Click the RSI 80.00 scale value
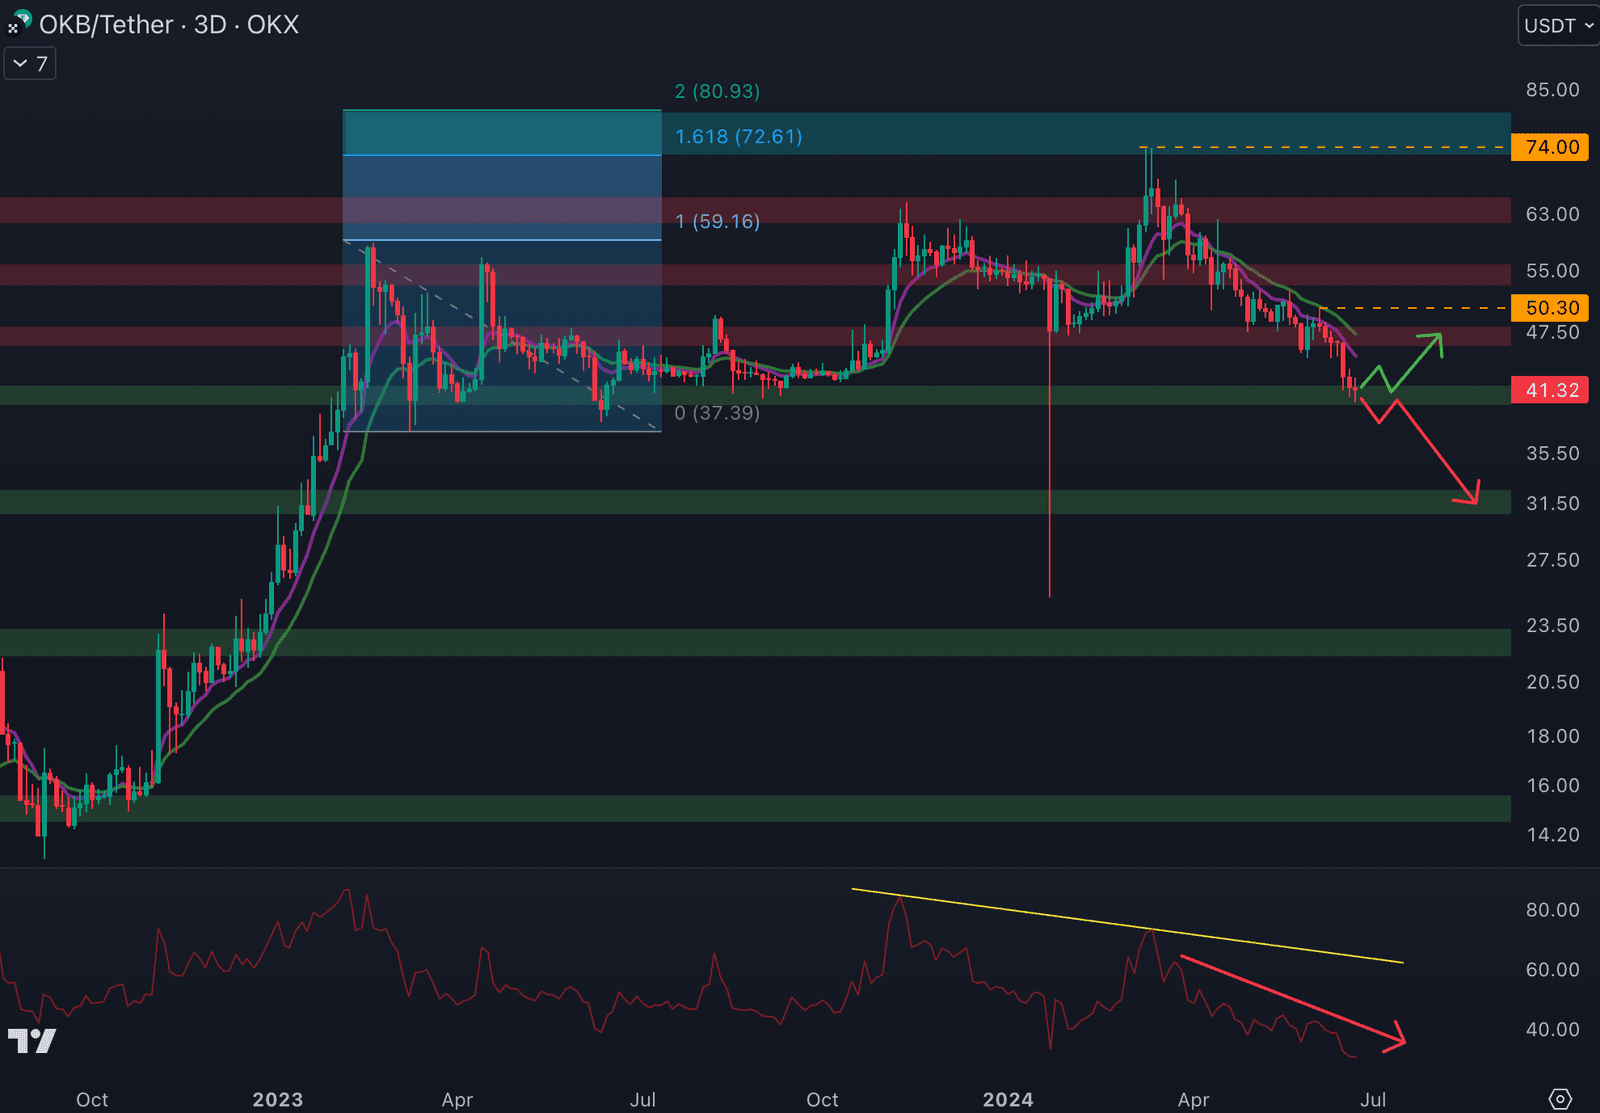Viewport: 1600px width, 1113px height. point(1552,910)
